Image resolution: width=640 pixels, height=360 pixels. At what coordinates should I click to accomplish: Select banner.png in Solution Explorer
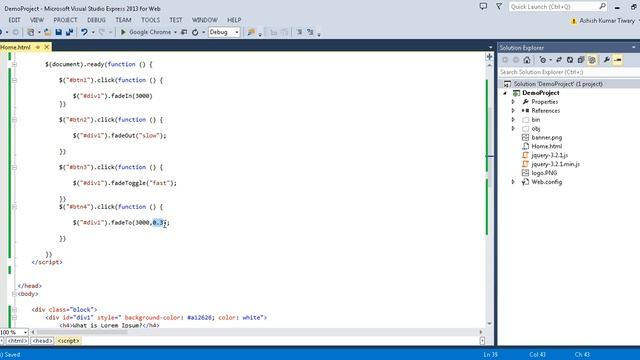(547, 138)
